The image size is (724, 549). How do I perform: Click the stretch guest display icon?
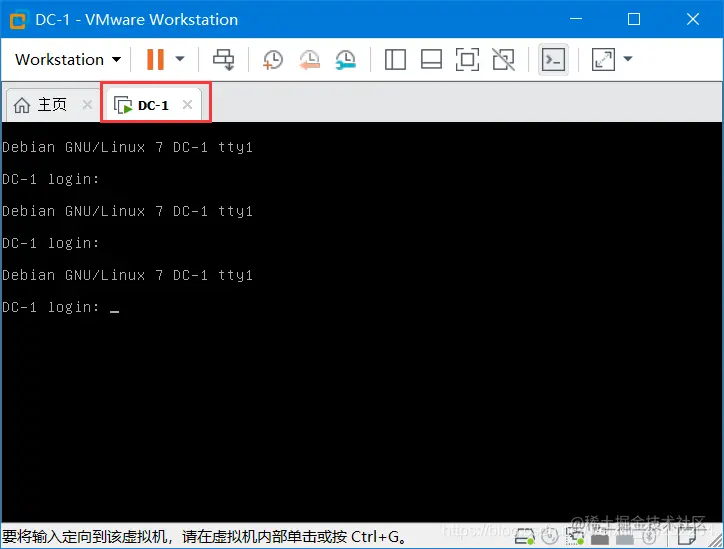click(603, 60)
